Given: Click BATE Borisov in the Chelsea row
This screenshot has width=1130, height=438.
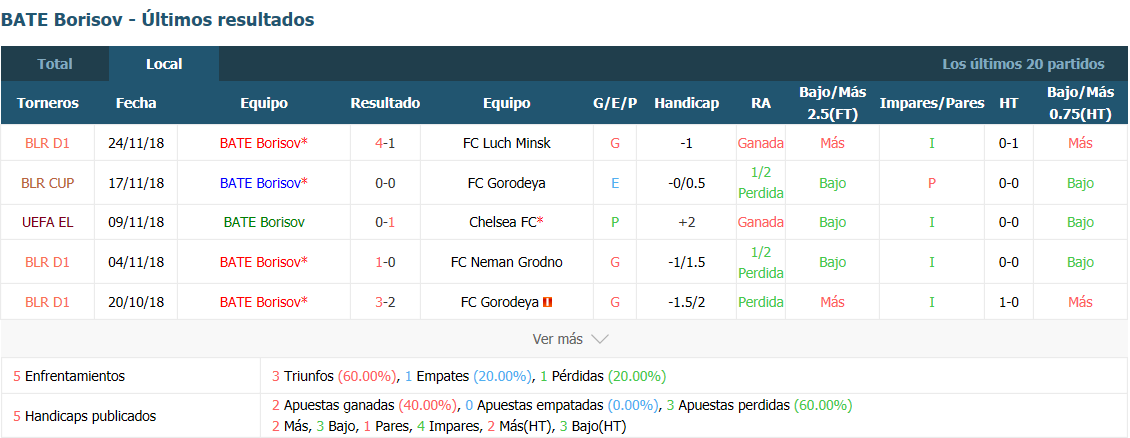Looking at the screenshot, I should point(264,222).
